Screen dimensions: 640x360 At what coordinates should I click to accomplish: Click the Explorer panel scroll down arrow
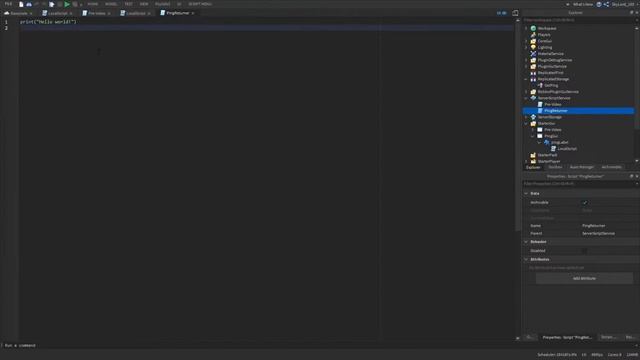click(x=637, y=161)
